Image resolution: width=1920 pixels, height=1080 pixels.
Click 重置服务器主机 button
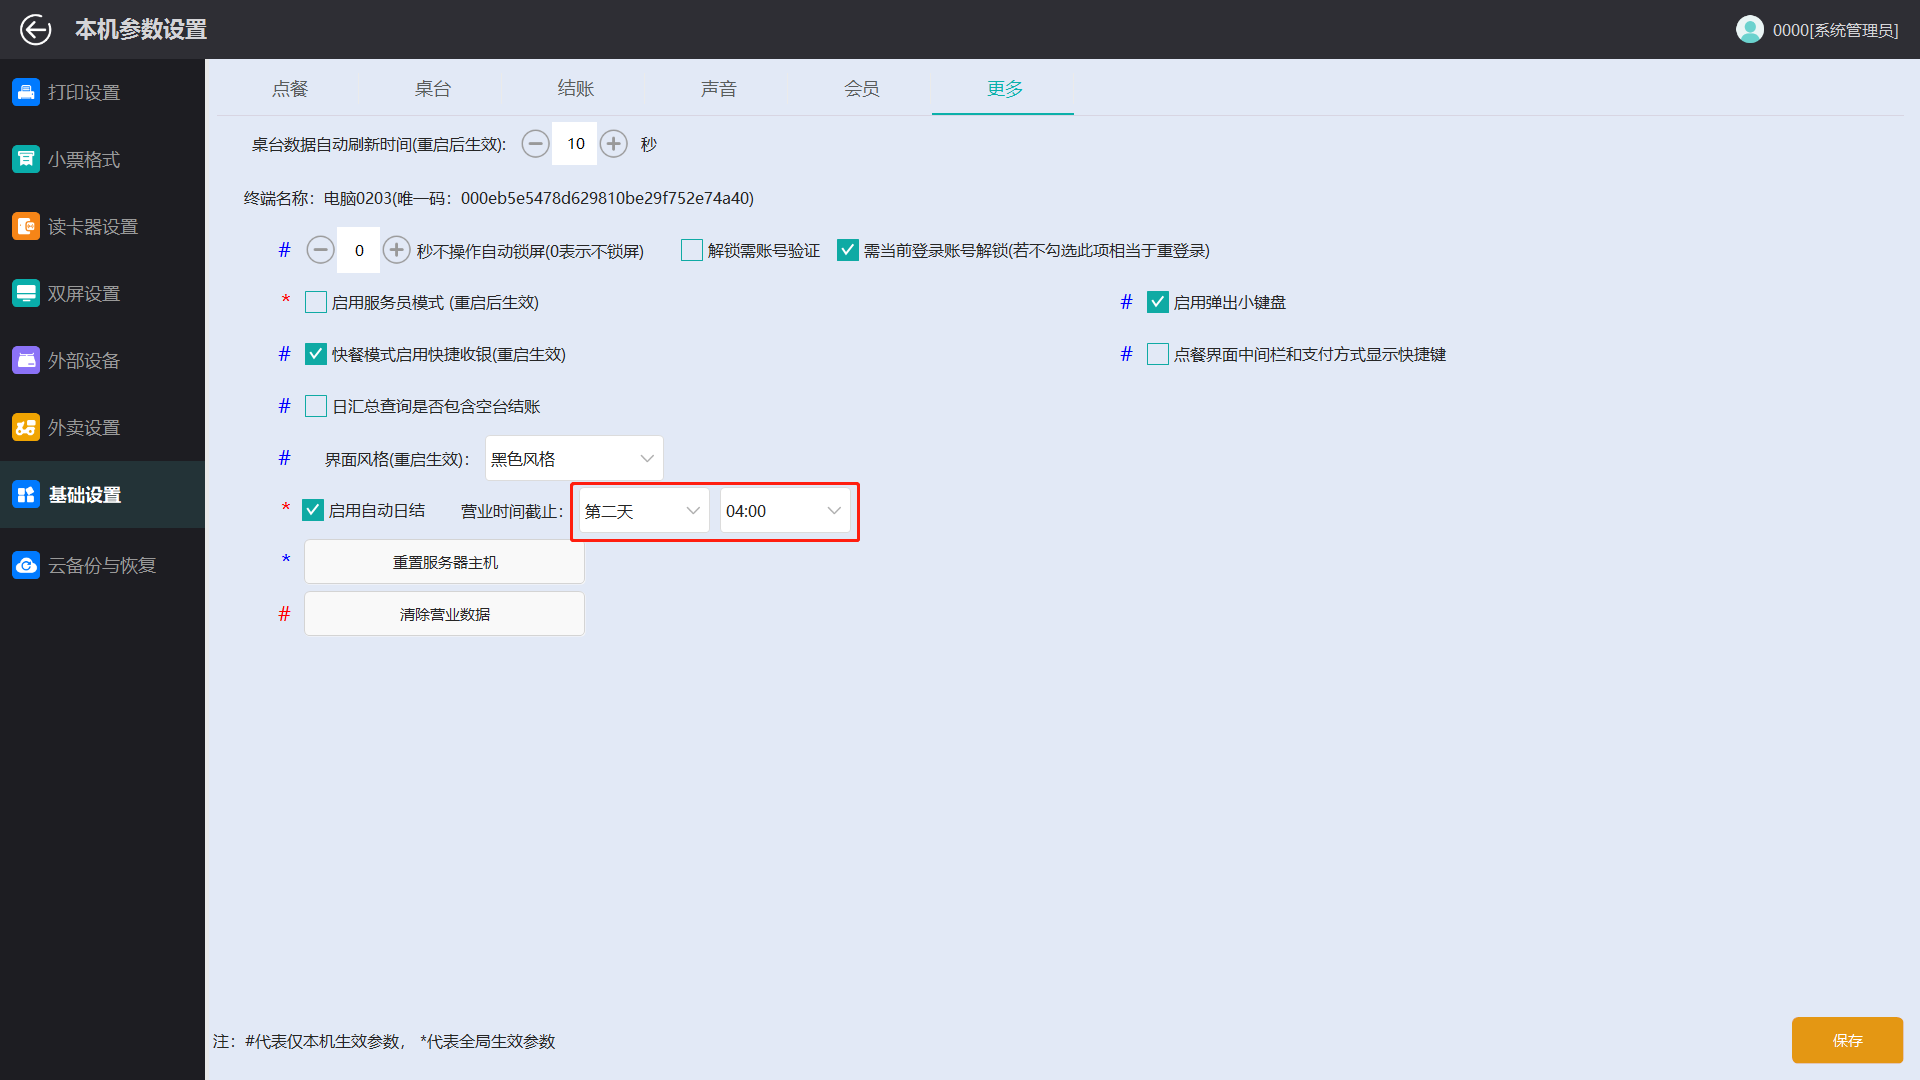pyautogui.click(x=445, y=562)
